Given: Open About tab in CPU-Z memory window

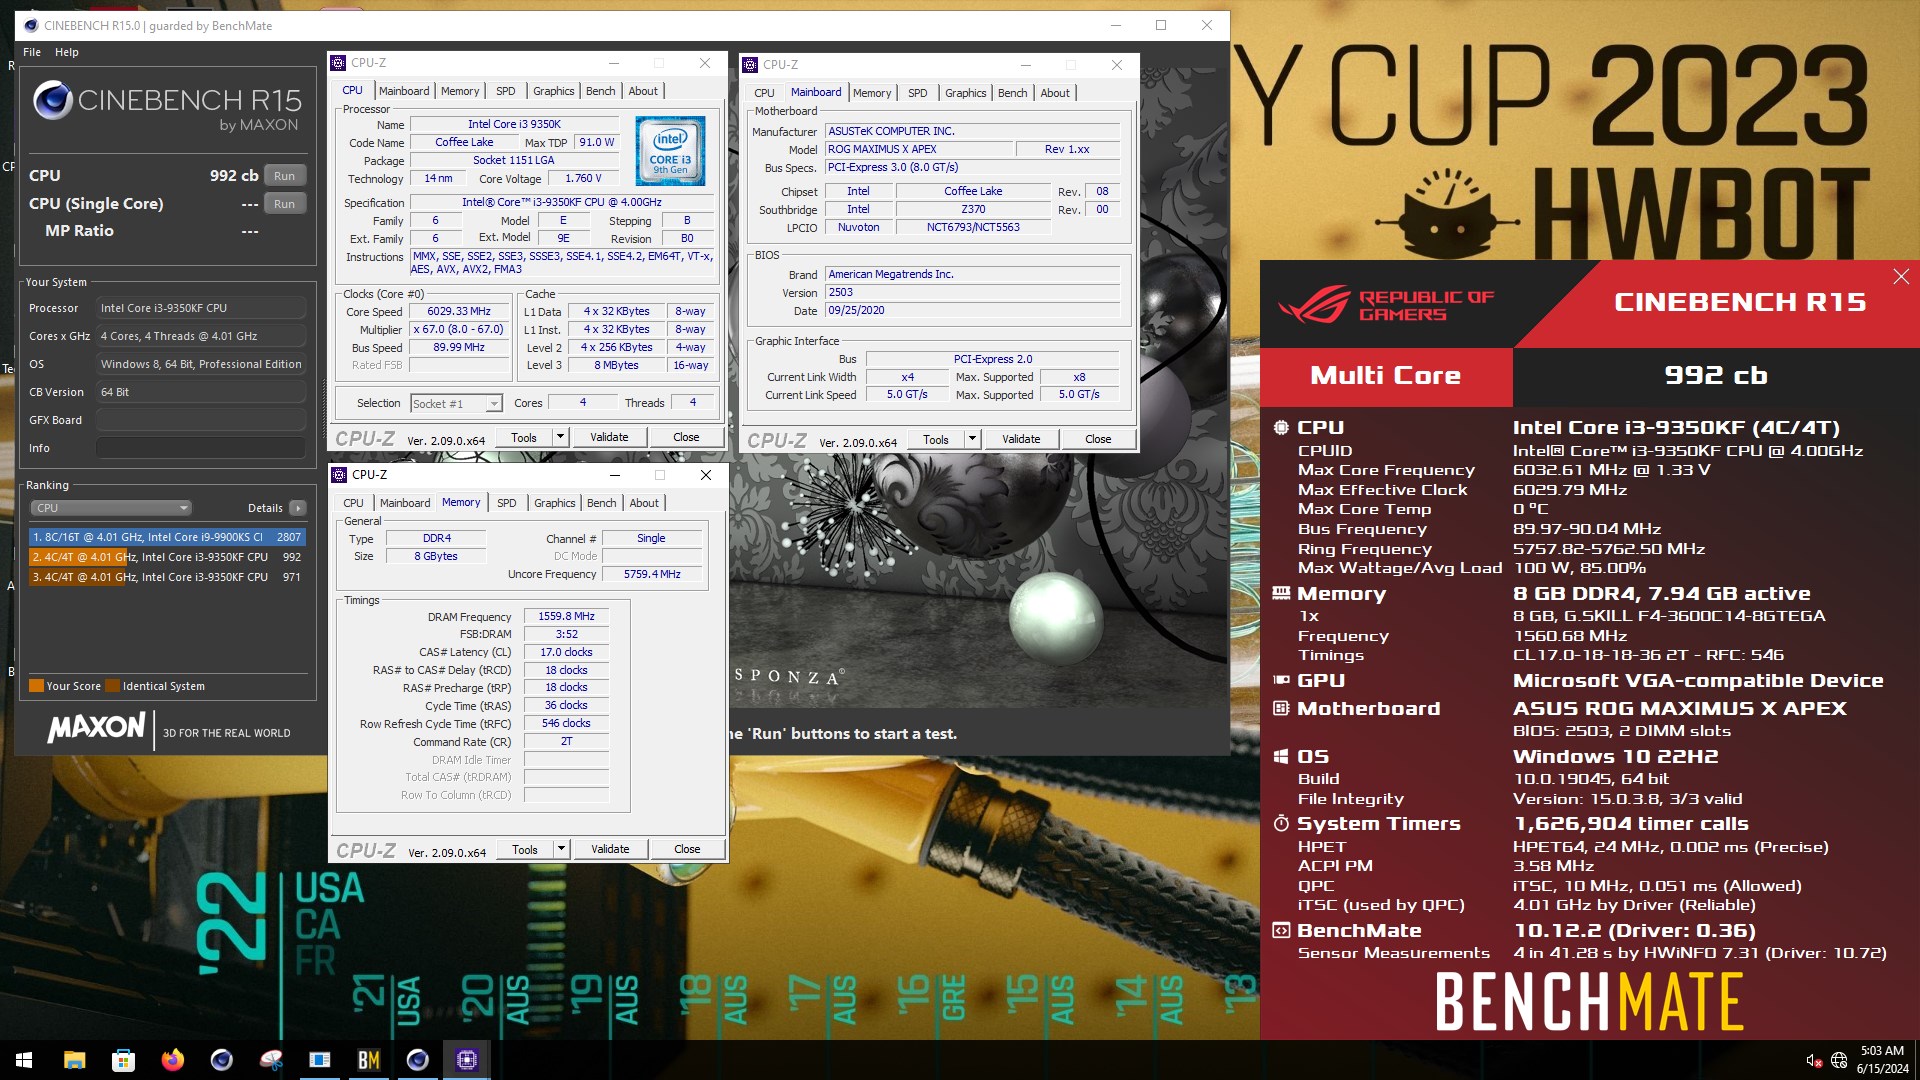Looking at the screenshot, I should 644,503.
